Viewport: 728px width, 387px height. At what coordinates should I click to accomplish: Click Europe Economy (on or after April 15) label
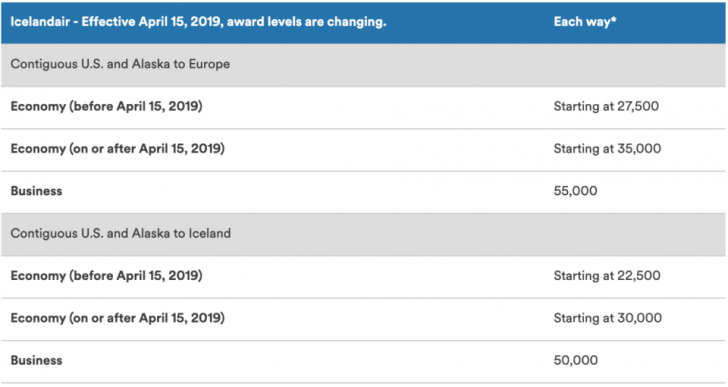[x=117, y=148]
